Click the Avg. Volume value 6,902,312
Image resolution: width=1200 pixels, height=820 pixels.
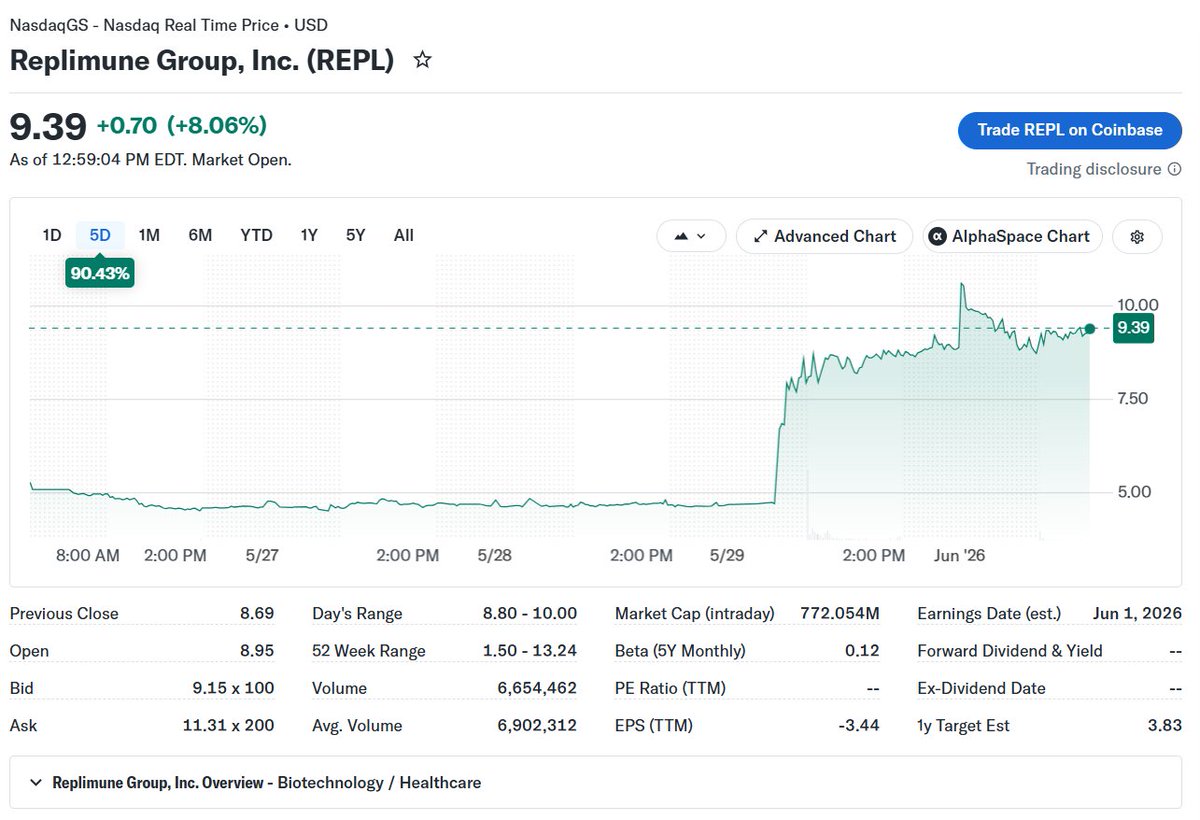[537, 725]
